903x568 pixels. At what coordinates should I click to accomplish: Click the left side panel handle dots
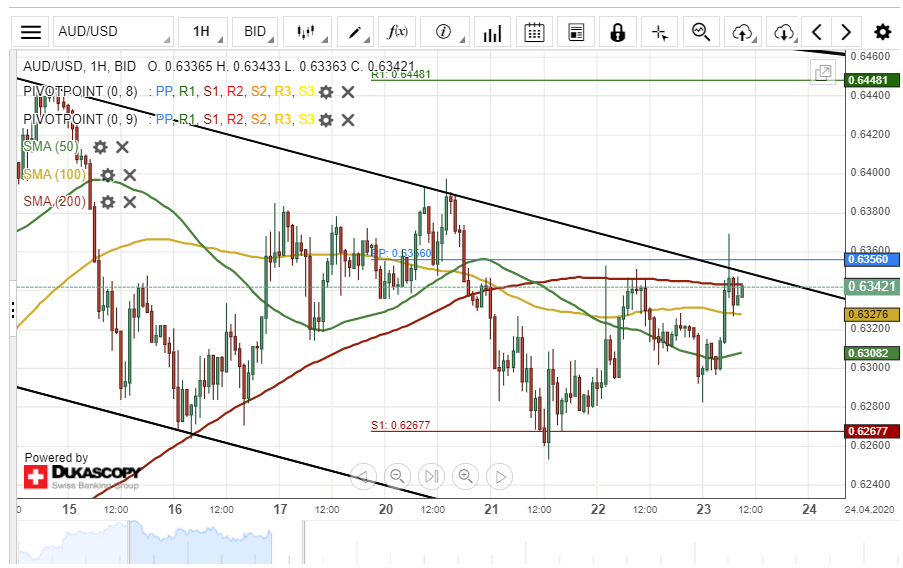(x=13, y=309)
